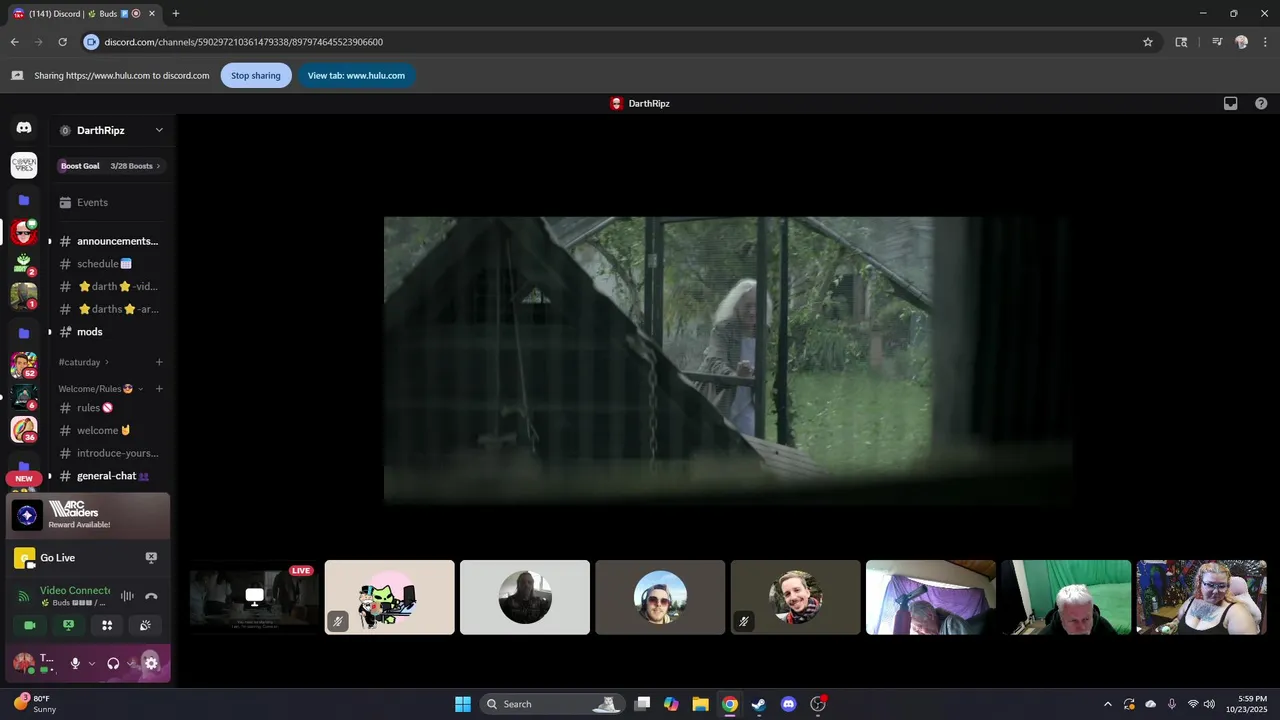Expand the top server folder icon
The image size is (1280, 720).
24,200
